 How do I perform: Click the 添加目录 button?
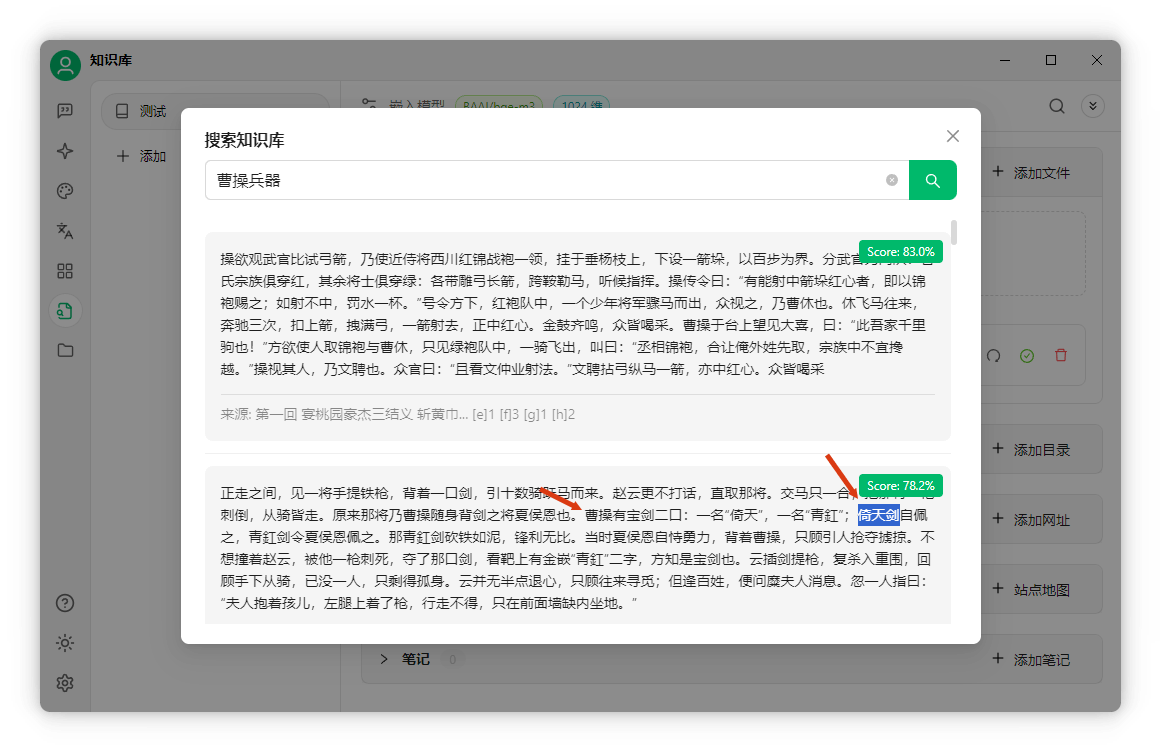1032,449
